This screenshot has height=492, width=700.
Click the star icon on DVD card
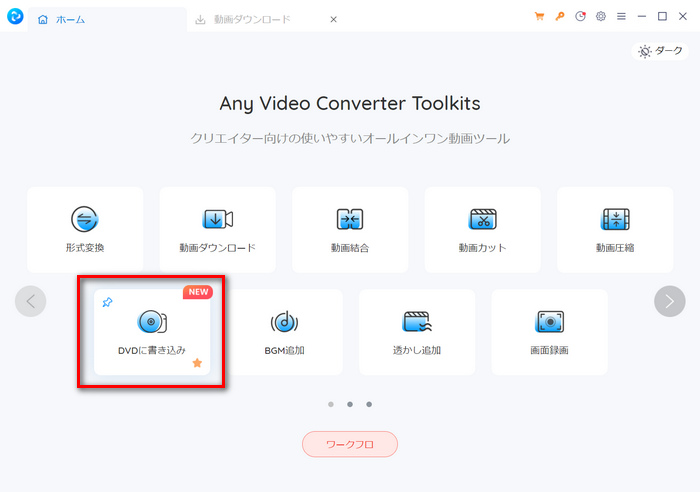click(197, 363)
